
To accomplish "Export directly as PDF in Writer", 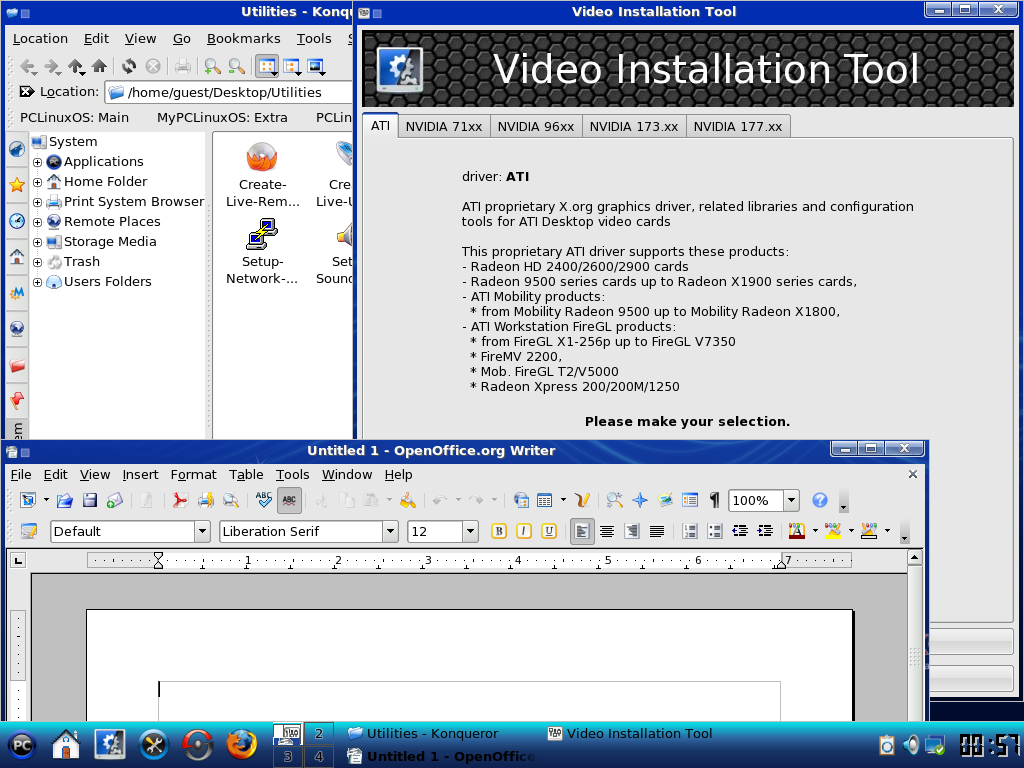I will tap(180, 500).
